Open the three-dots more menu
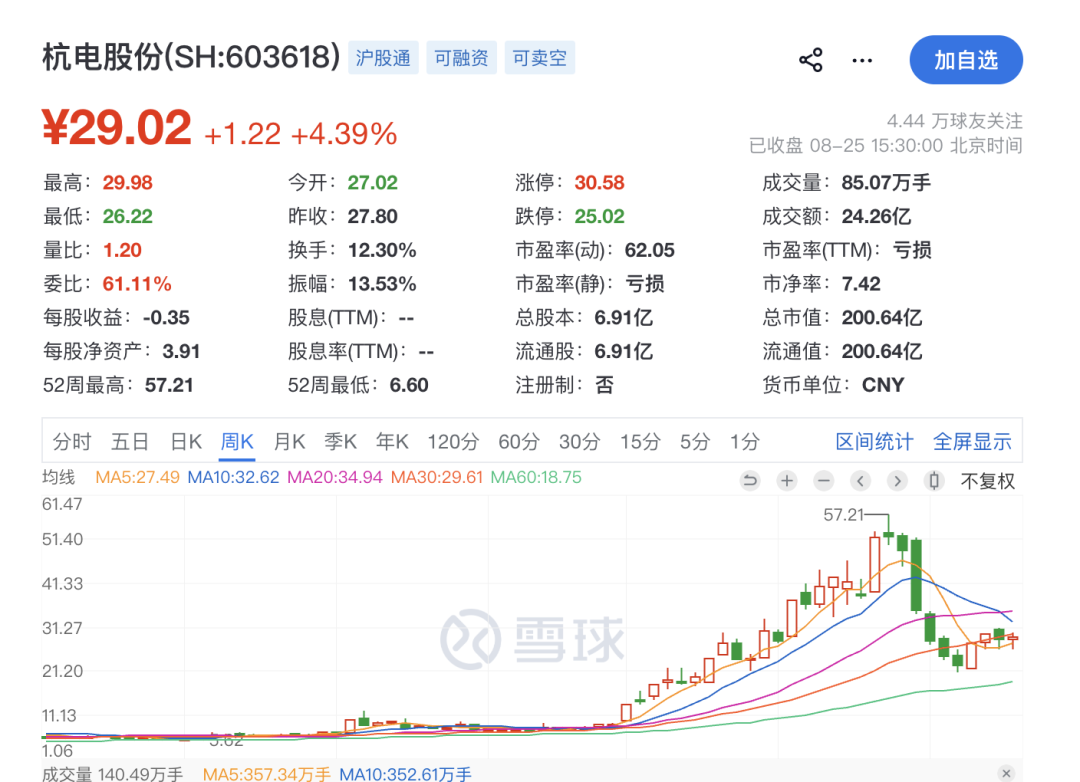Image resolution: width=1080 pixels, height=782 pixels. point(862,61)
